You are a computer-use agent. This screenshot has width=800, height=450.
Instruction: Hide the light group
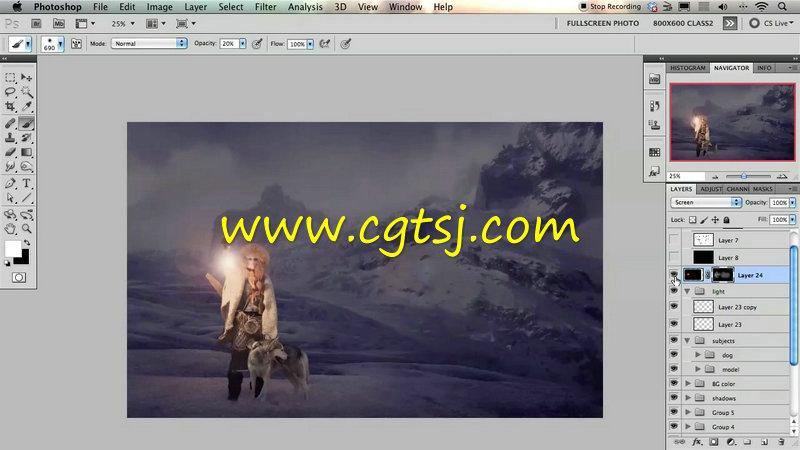674,291
